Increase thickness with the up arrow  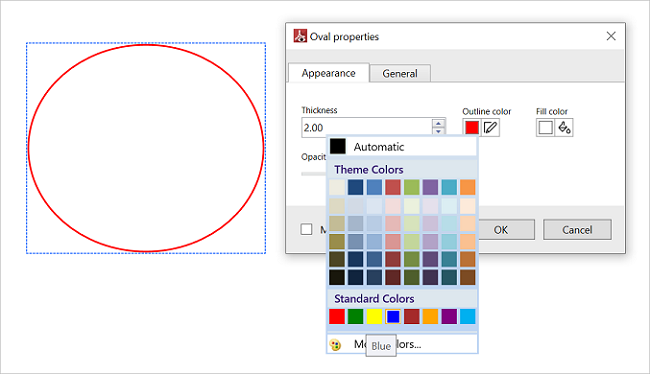coord(438,123)
